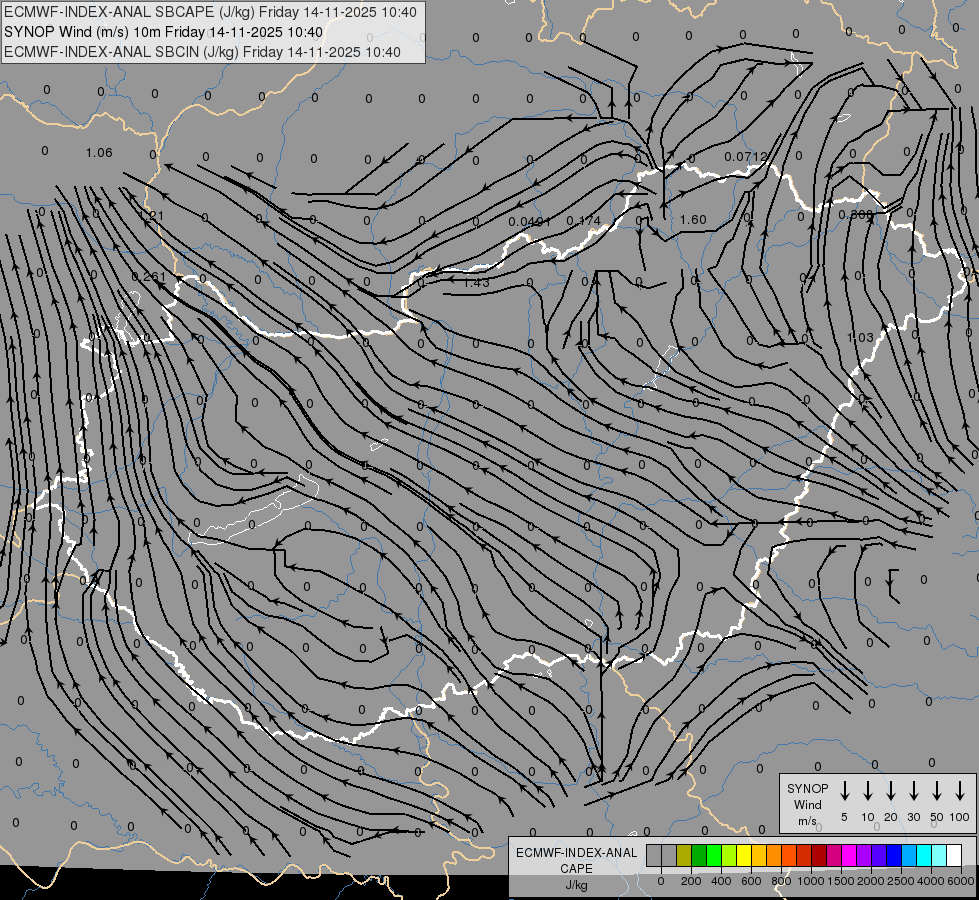Click the 0.0712 value on map
Image resolution: width=979 pixels, height=900 pixels.
[x=746, y=156]
